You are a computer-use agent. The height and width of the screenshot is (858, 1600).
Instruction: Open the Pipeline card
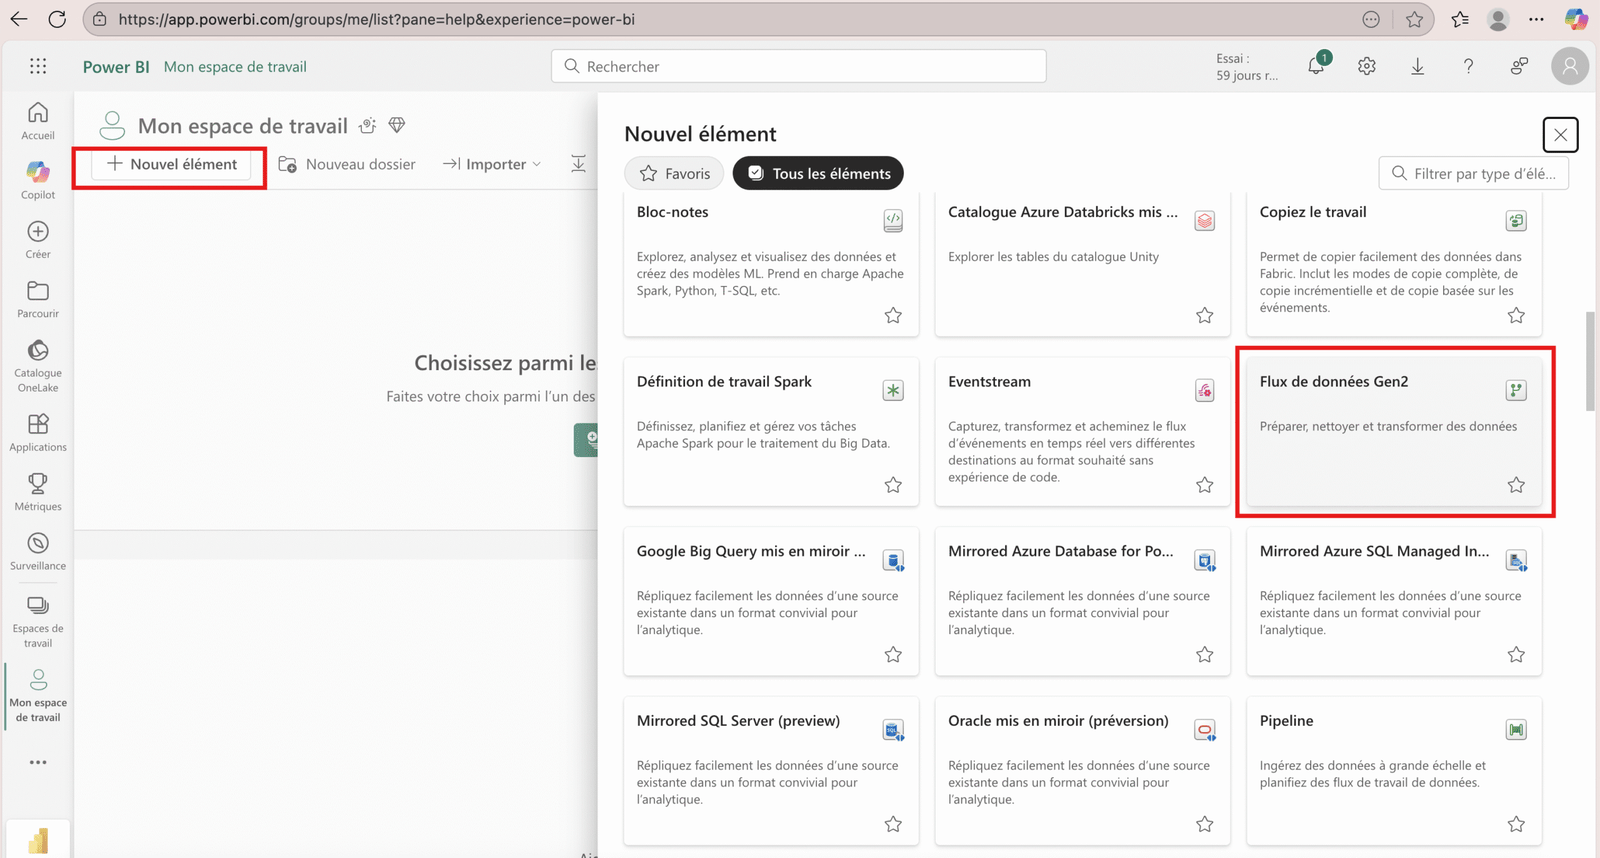point(1394,771)
